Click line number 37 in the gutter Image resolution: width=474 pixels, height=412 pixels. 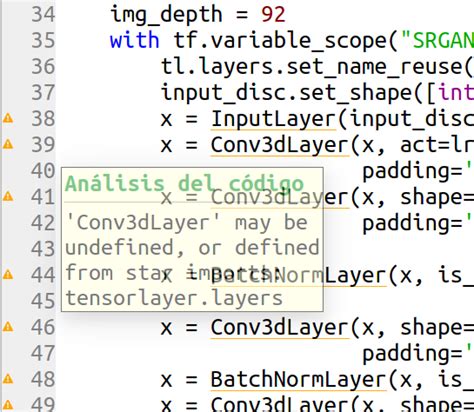pyautogui.click(x=43, y=93)
